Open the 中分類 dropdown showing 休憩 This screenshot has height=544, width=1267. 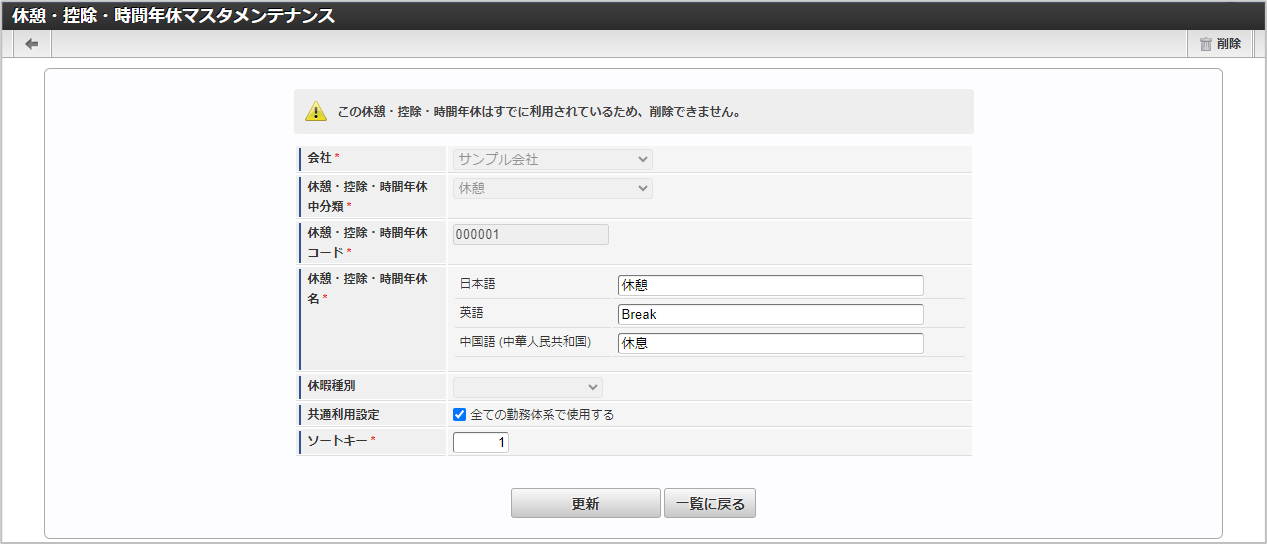coord(552,188)
